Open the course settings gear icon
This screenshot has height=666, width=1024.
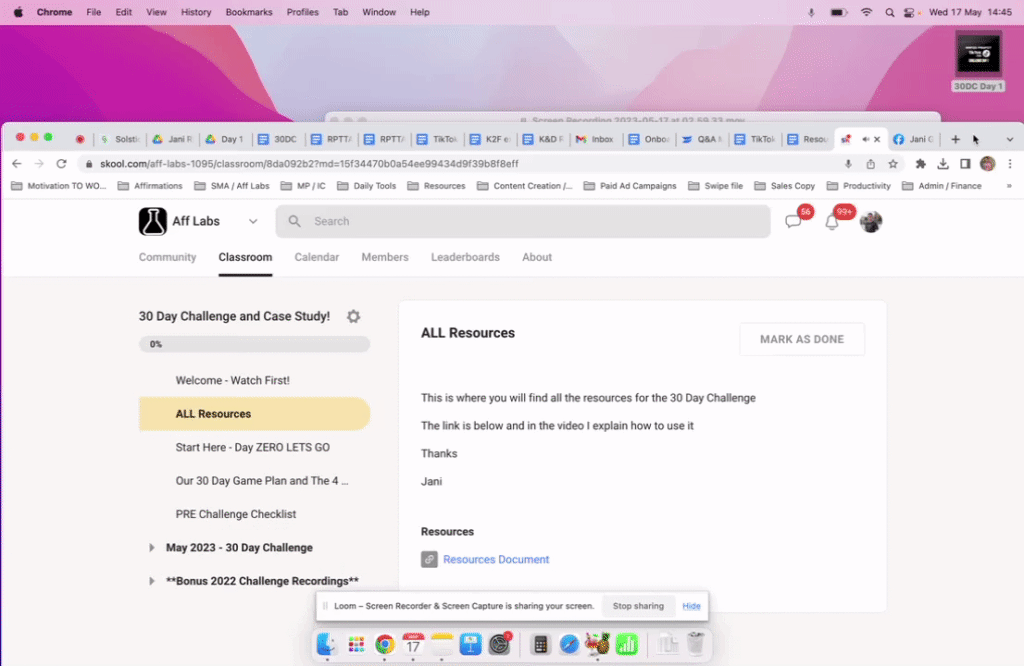point(353,317)
